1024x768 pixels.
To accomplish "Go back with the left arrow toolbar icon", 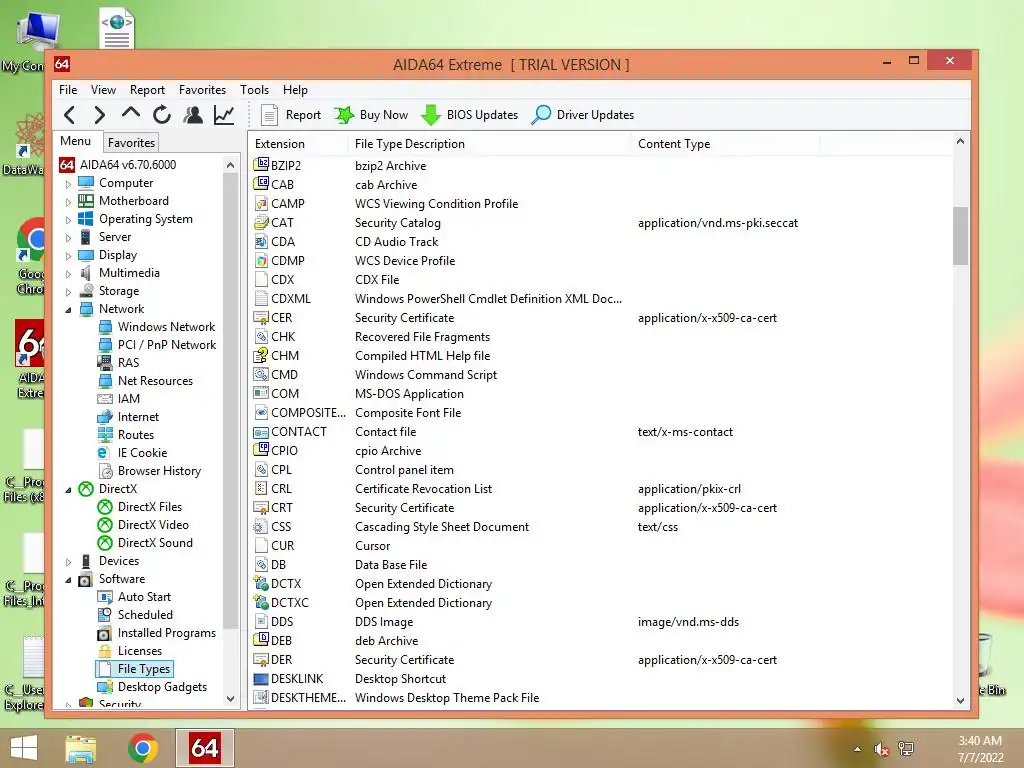I will pyautogui.click(x=70, y=115).
